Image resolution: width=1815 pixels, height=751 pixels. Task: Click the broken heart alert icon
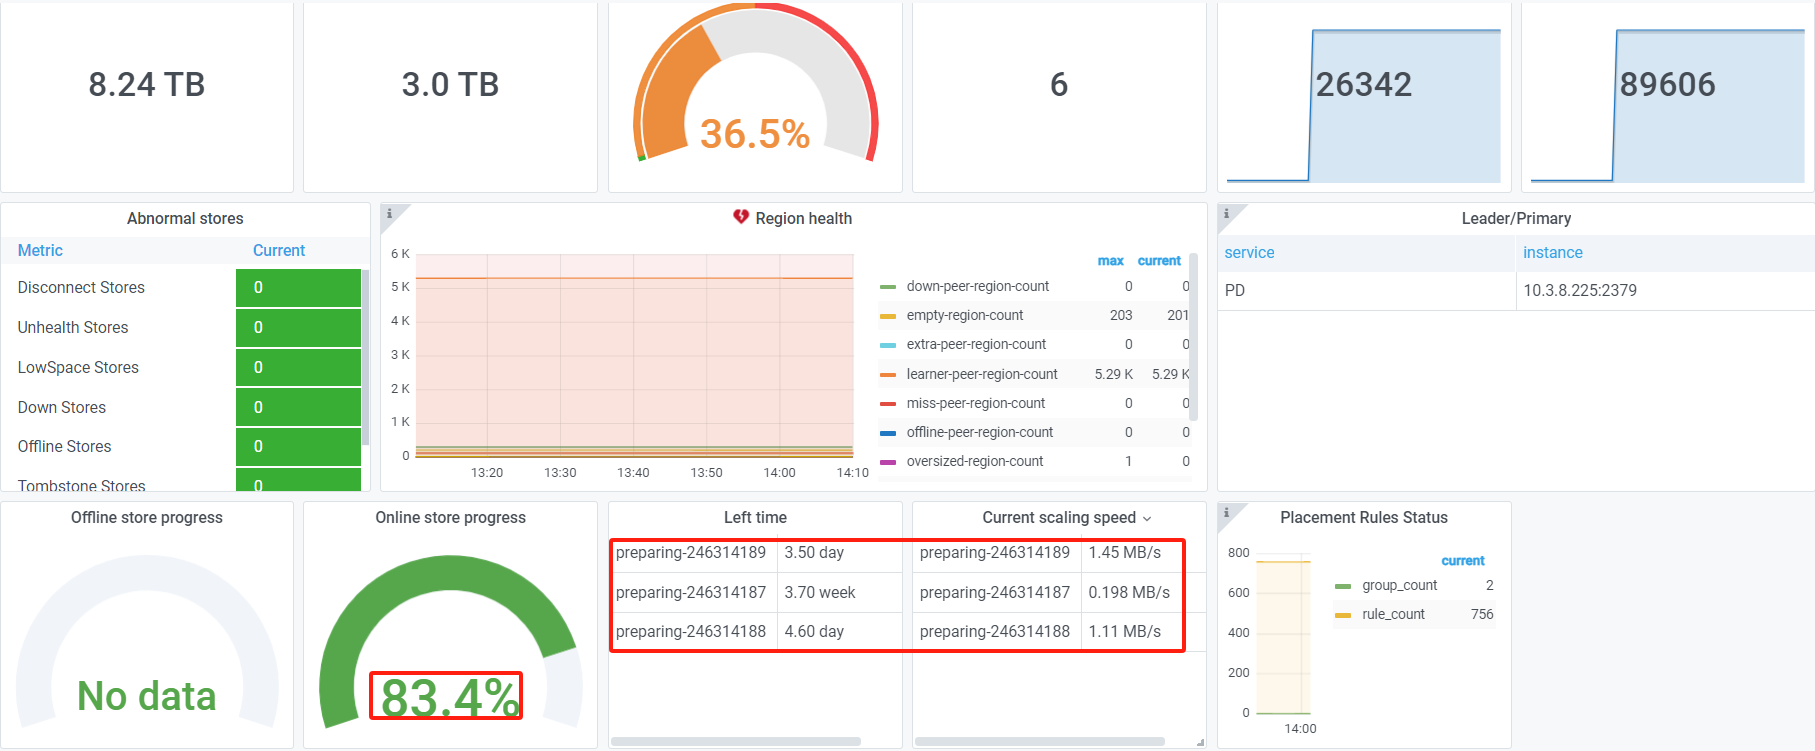tap(741, 217)
